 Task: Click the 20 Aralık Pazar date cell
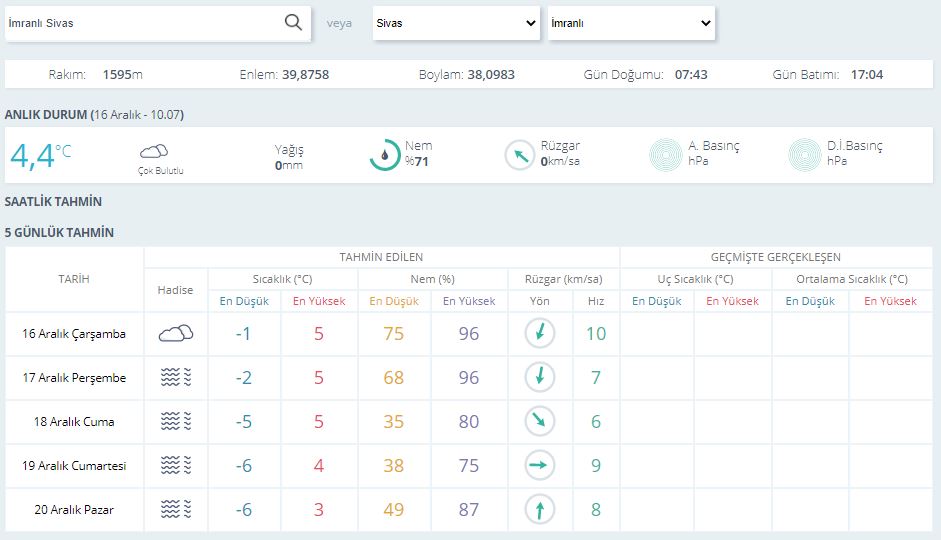click(74, 509)
